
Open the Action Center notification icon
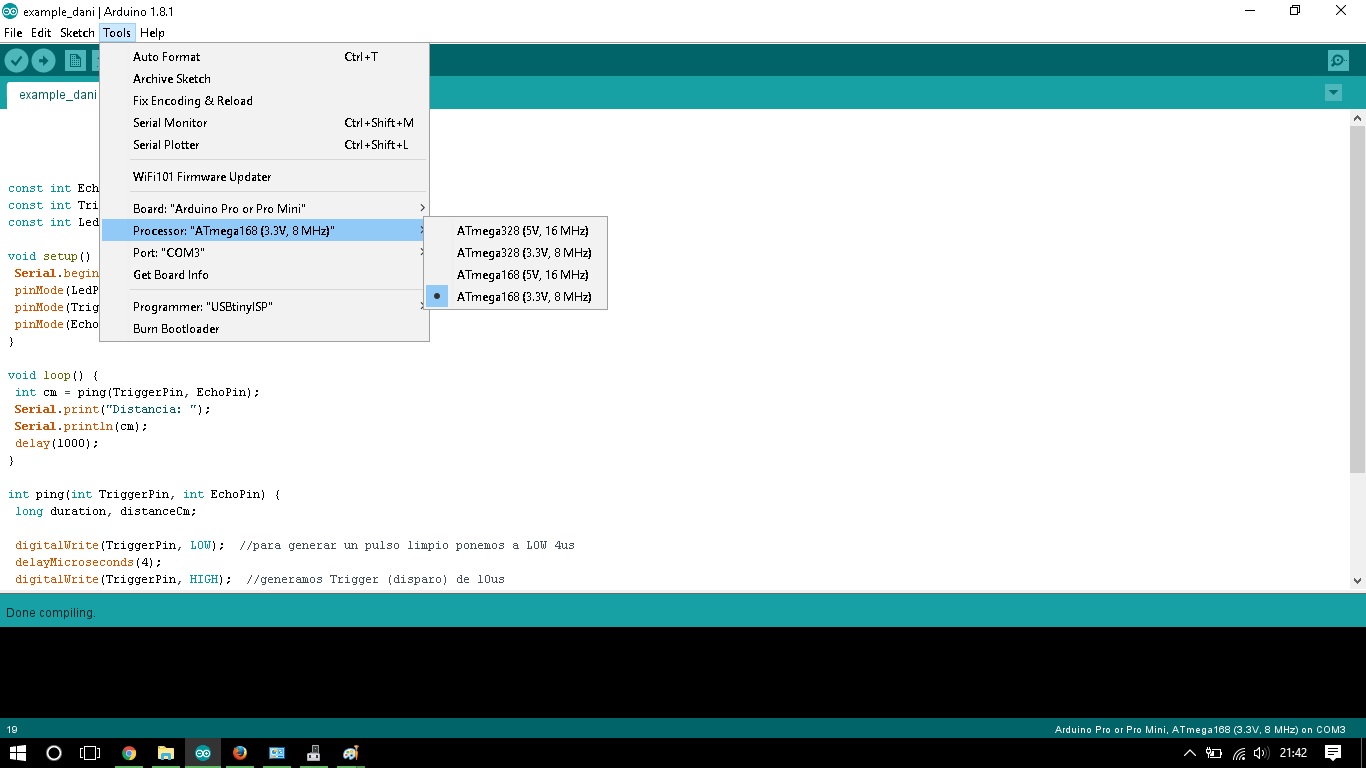[1333, 753]
